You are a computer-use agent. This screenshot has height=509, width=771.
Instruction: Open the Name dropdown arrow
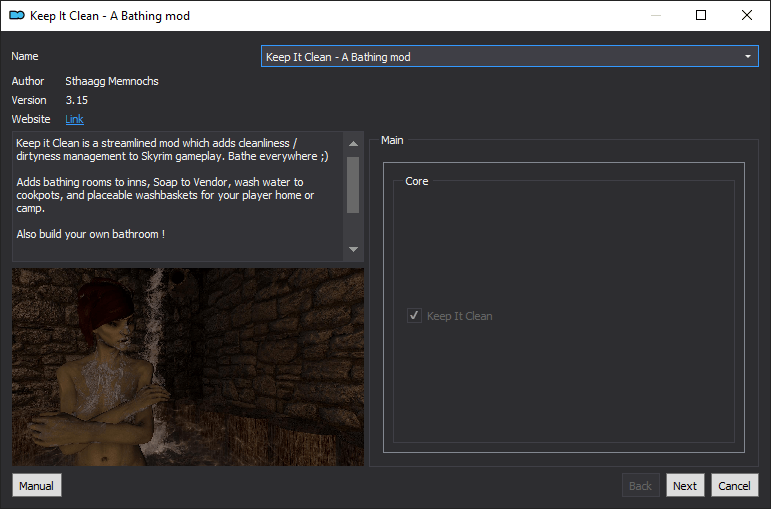pos(747,57)
